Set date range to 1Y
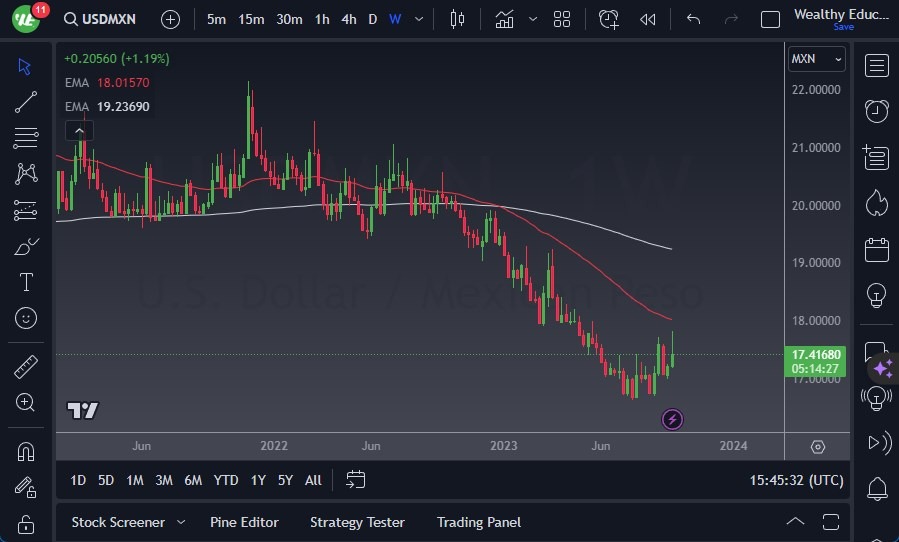Viewport: 899px width, 542px height. click(258, 480)
